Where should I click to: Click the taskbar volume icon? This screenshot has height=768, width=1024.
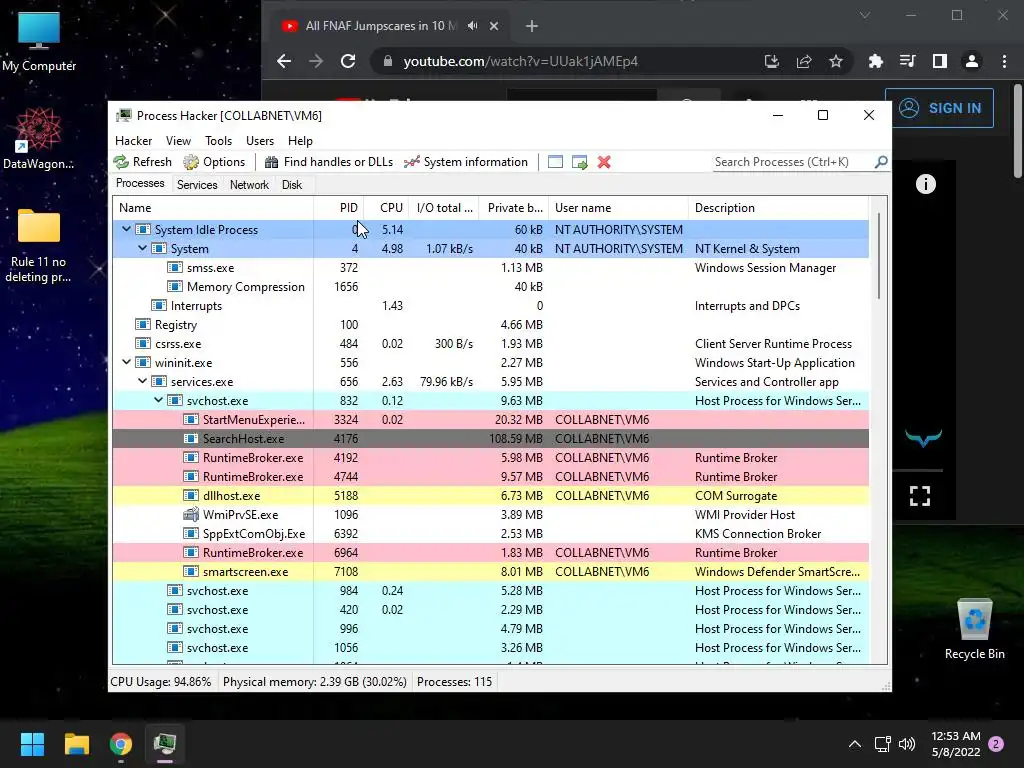click(906, 744)
